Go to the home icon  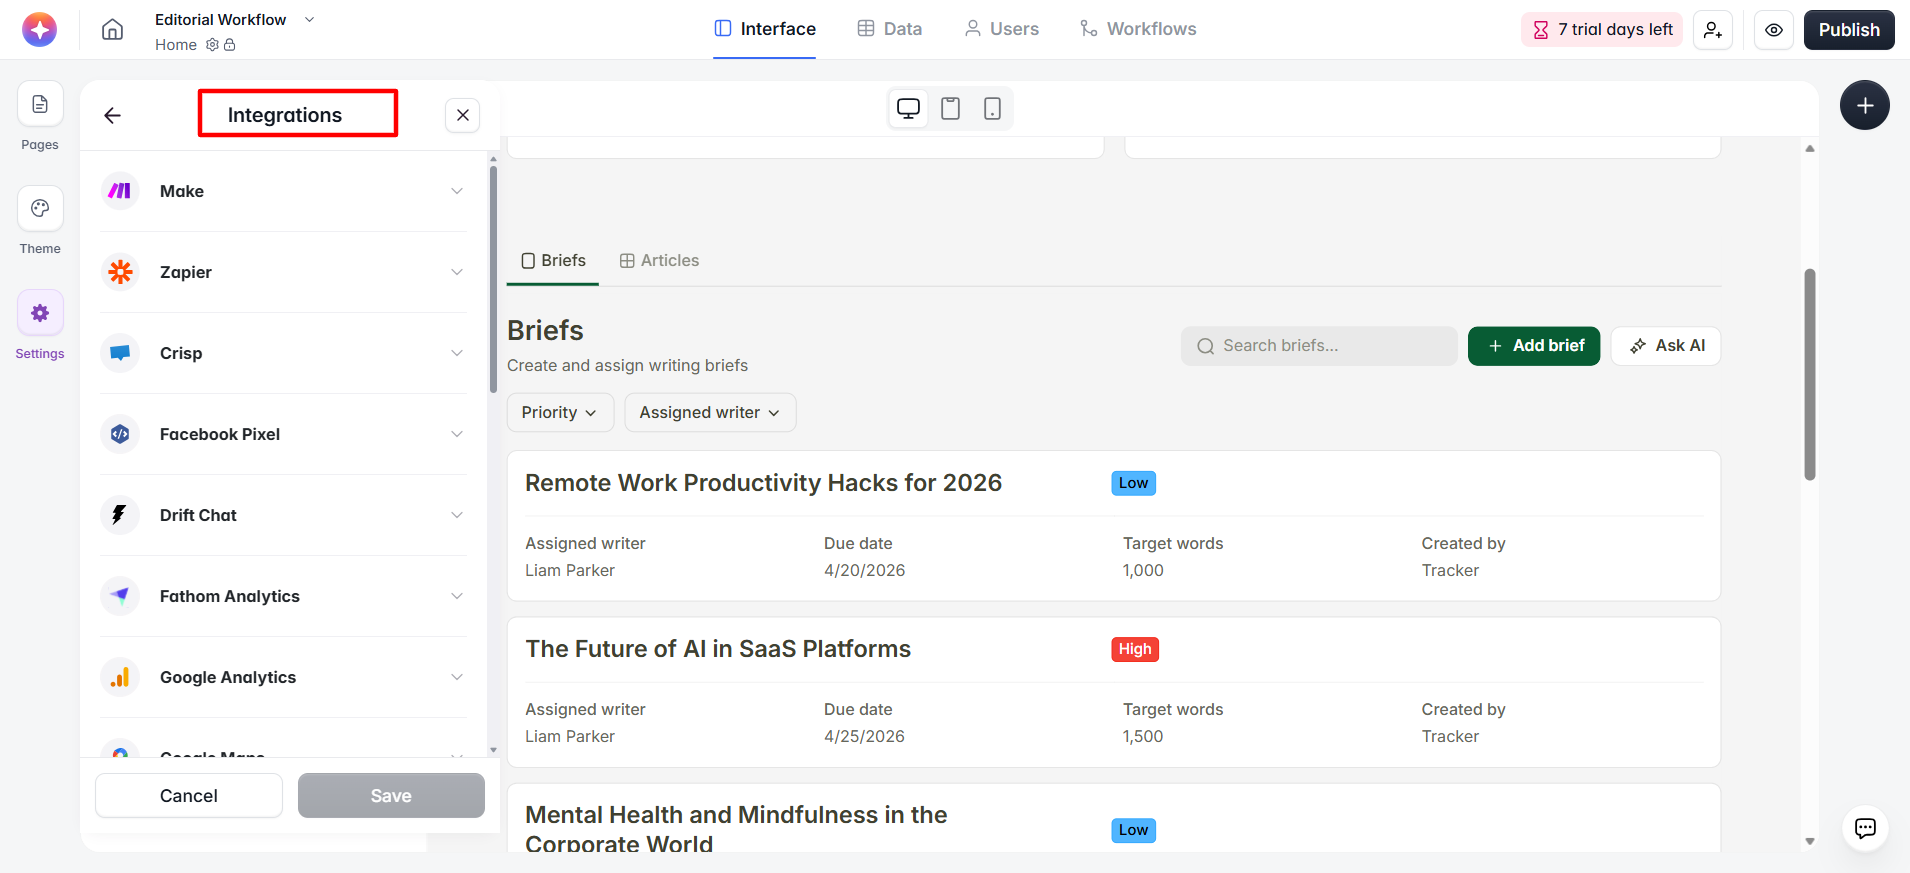(113, 29)
